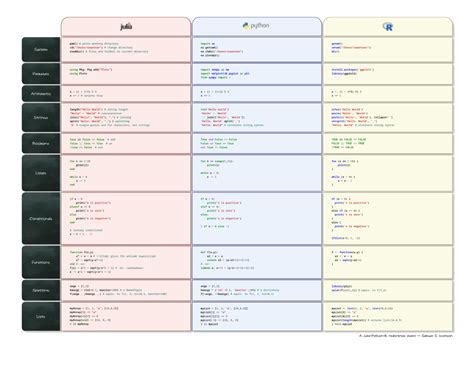The image size is (474, 366).
Task: Click the Python System code cell
Action: (257, 49)
